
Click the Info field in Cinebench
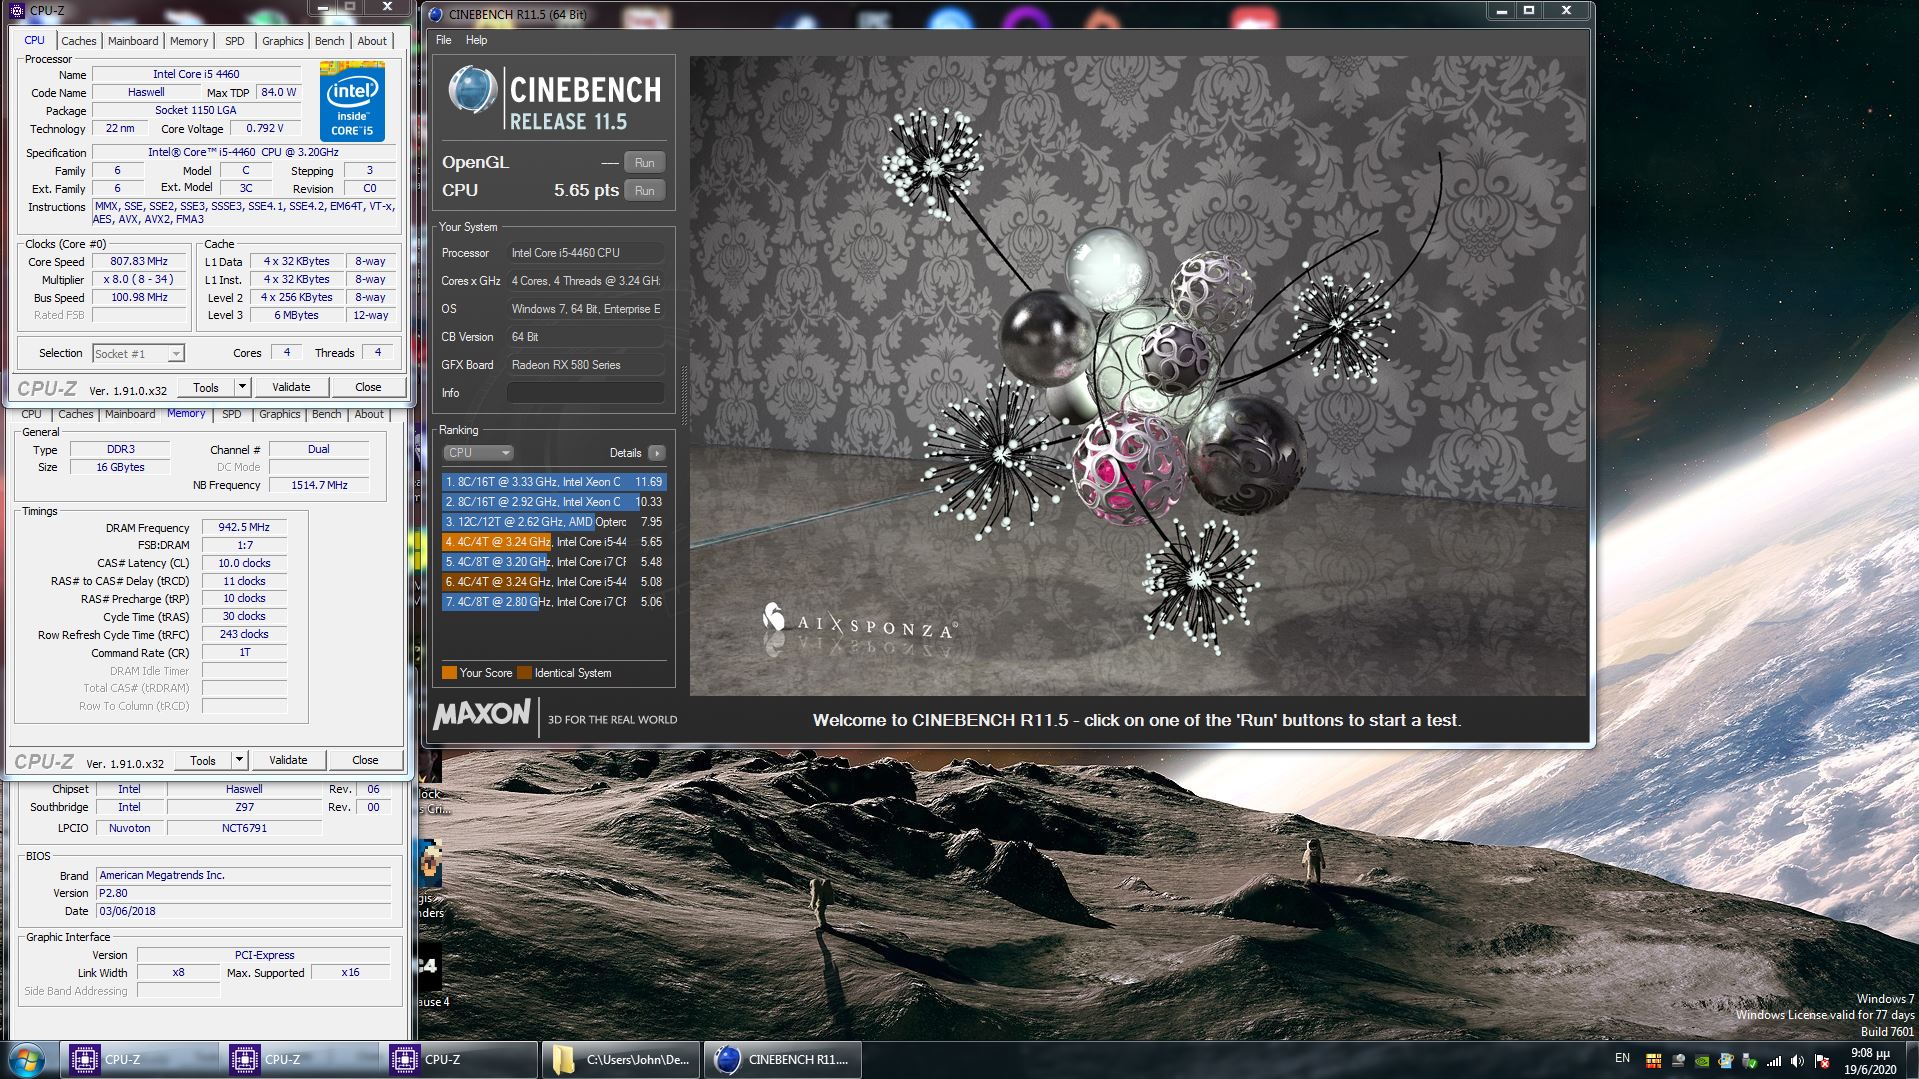click(x=585, y=393)
